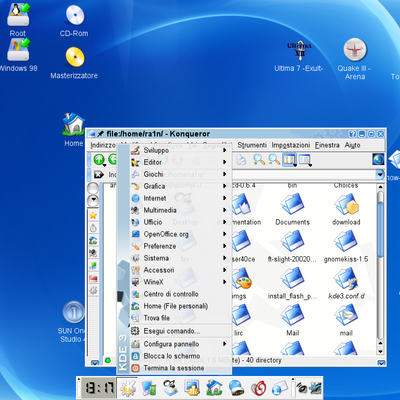Click the house icon in the panel
This screenshot has height=400, width=400.
214,388
